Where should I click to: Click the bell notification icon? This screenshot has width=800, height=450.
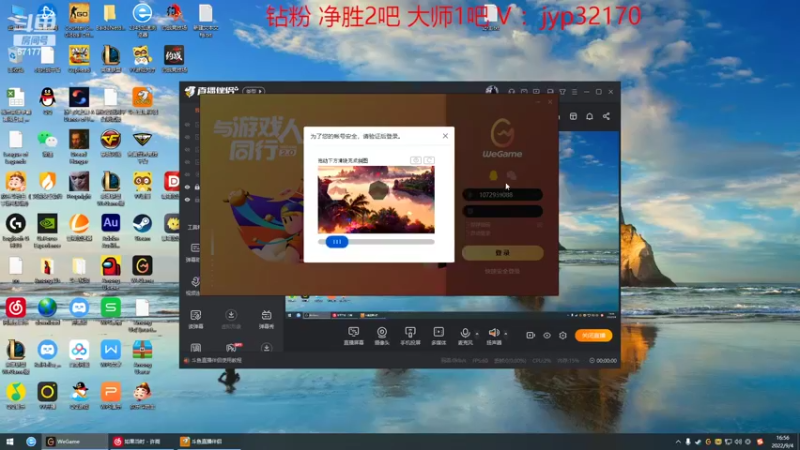coord(589,116)
